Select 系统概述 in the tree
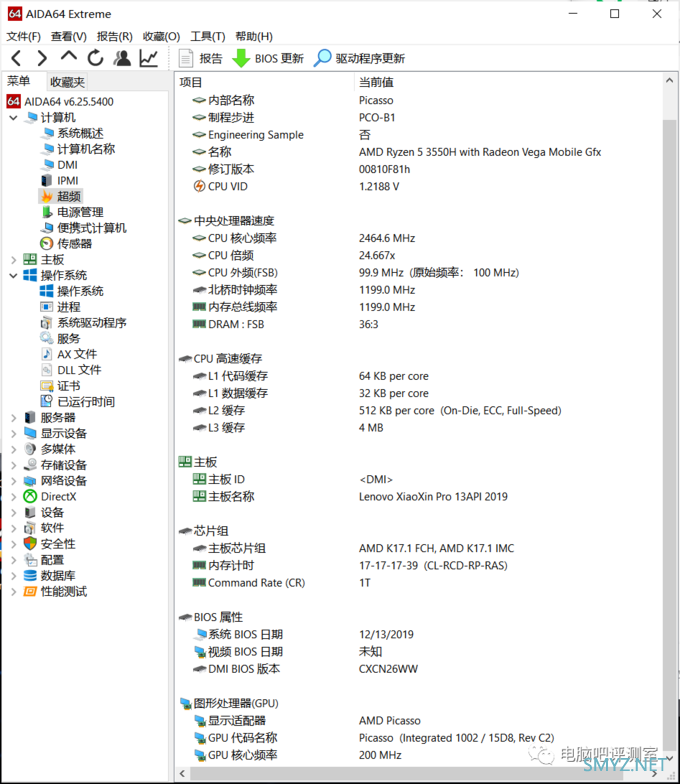Viewport: 680px width, 784px height. click(73, 134)
